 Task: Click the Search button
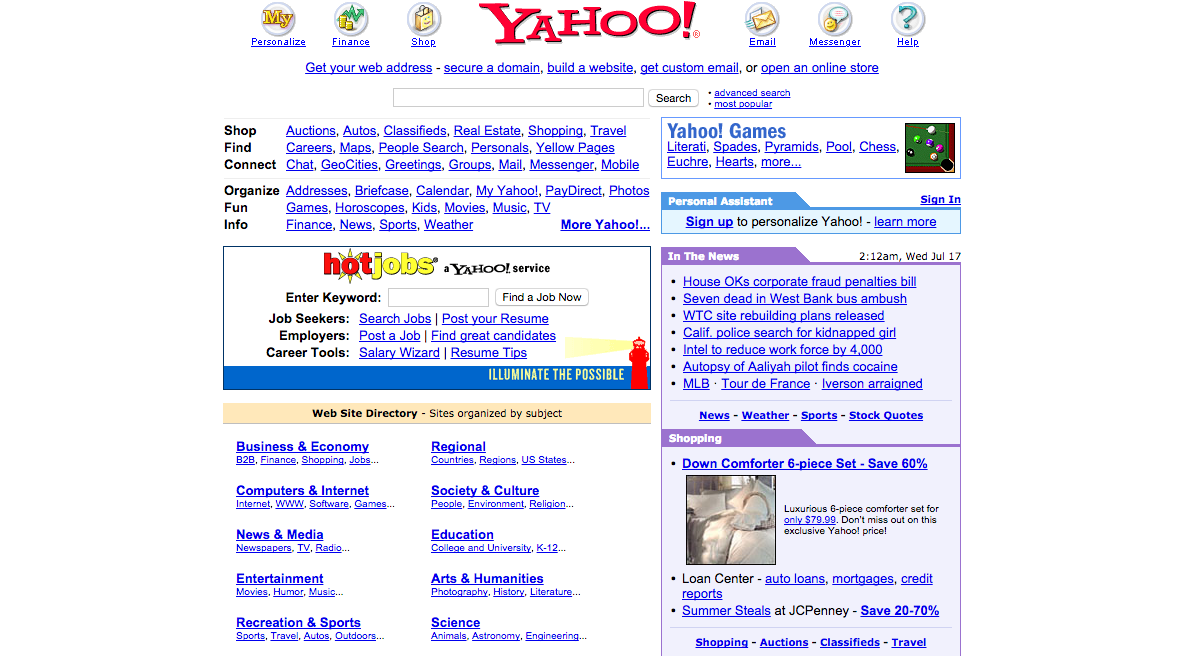(x=673, y=98)
